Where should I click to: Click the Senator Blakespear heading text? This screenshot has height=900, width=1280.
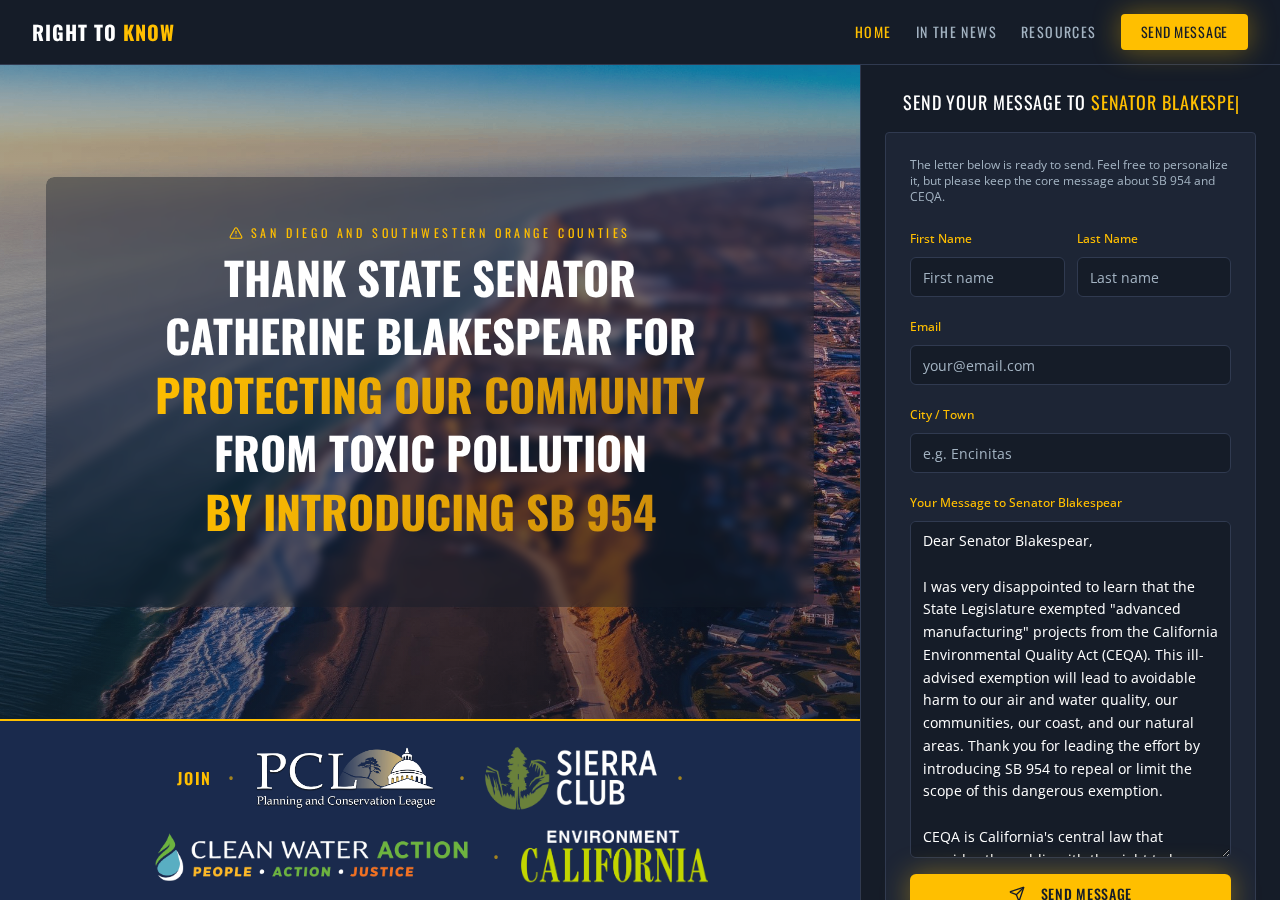(1164, 102)
